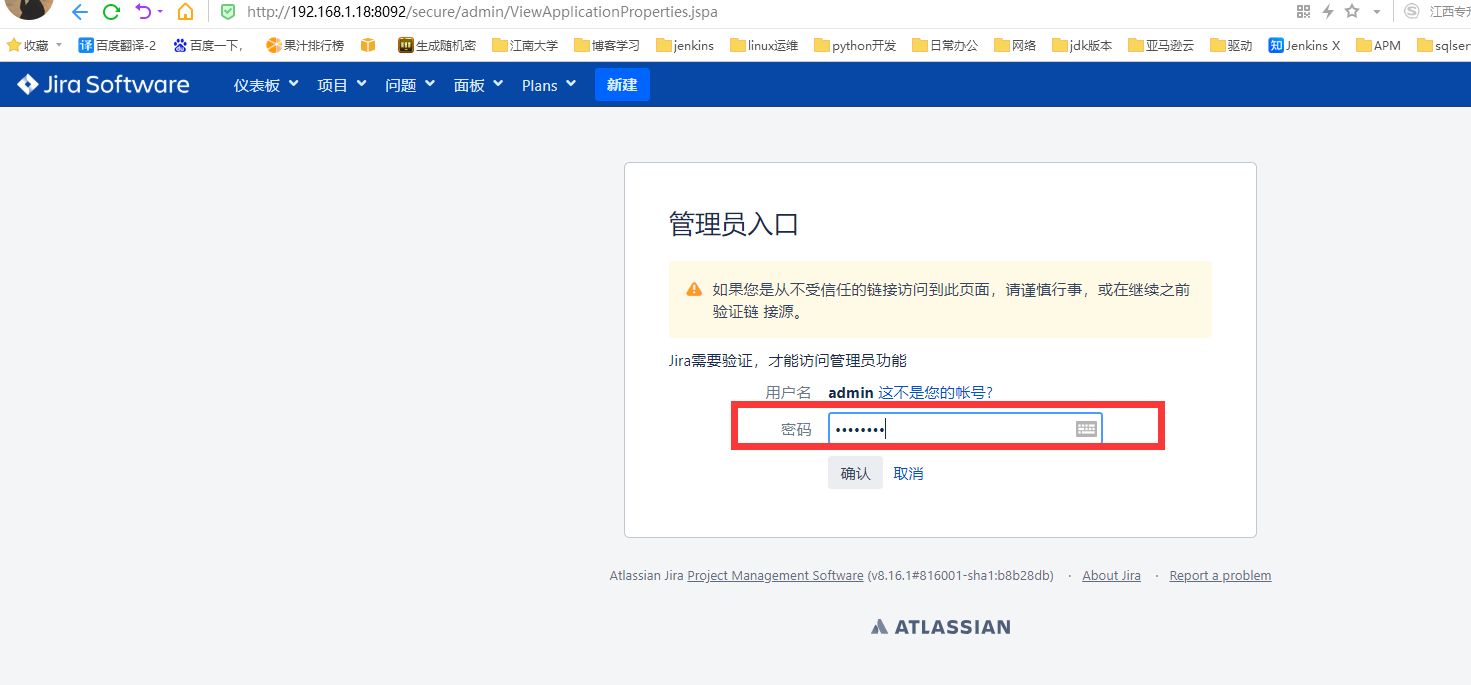The image size is (1471, 685).
Task: Open the 网络 bookmark folder
Action: (x=1015, y=45)
